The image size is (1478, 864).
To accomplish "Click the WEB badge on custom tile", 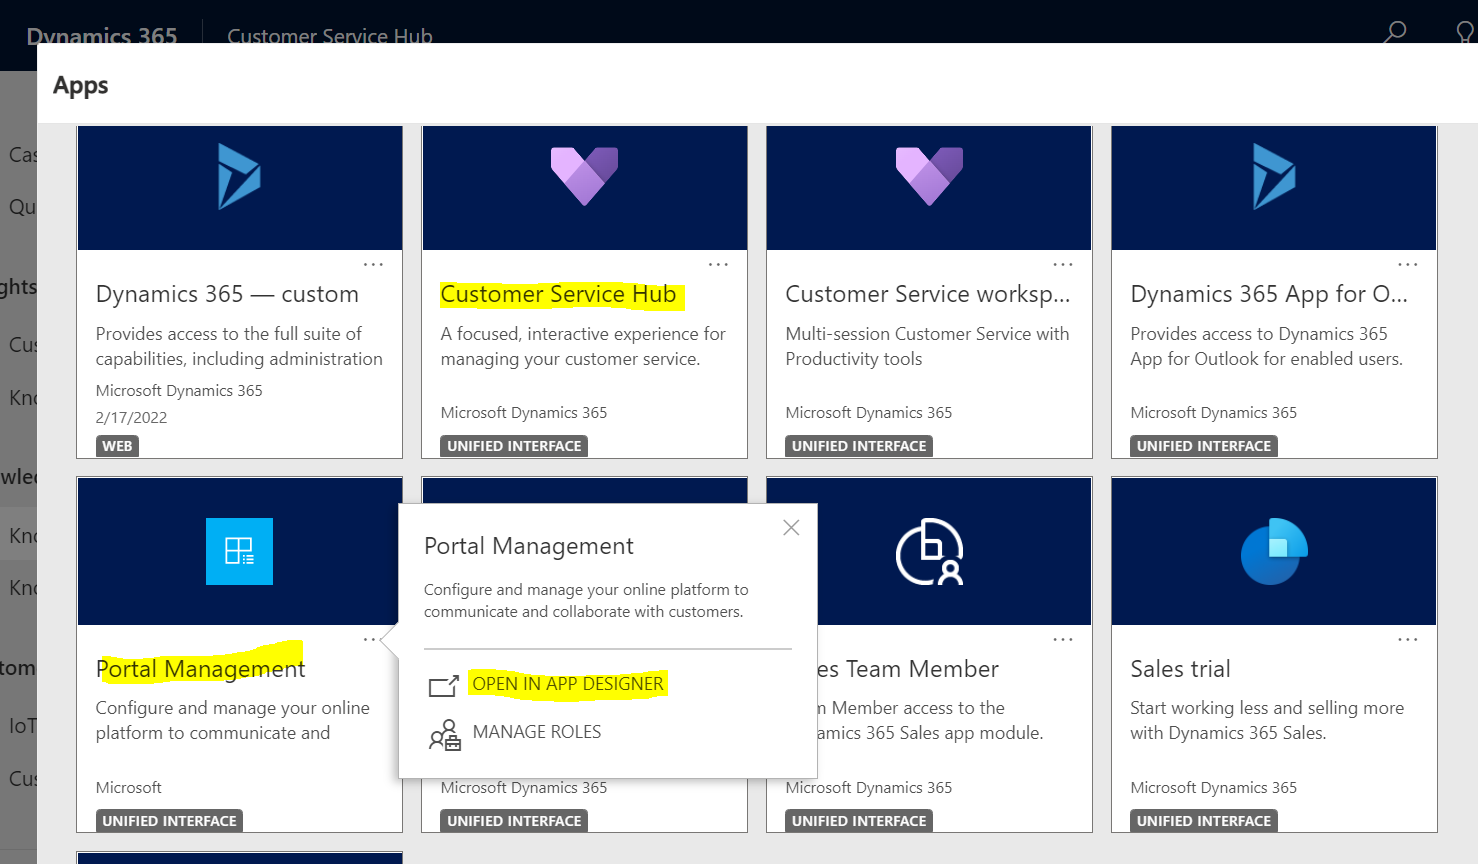I will click(x=117, y=446).
